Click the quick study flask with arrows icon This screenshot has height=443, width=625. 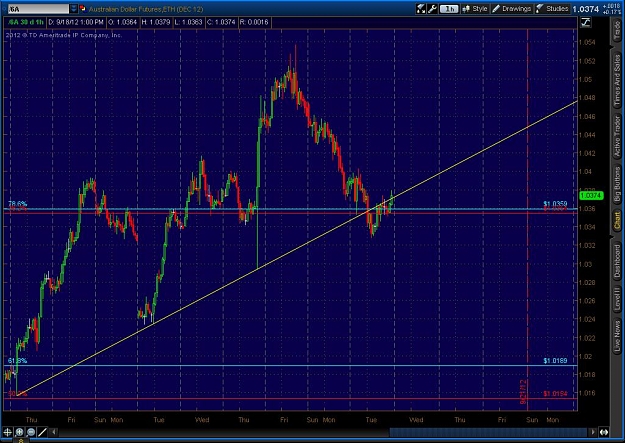pos(421,9)
